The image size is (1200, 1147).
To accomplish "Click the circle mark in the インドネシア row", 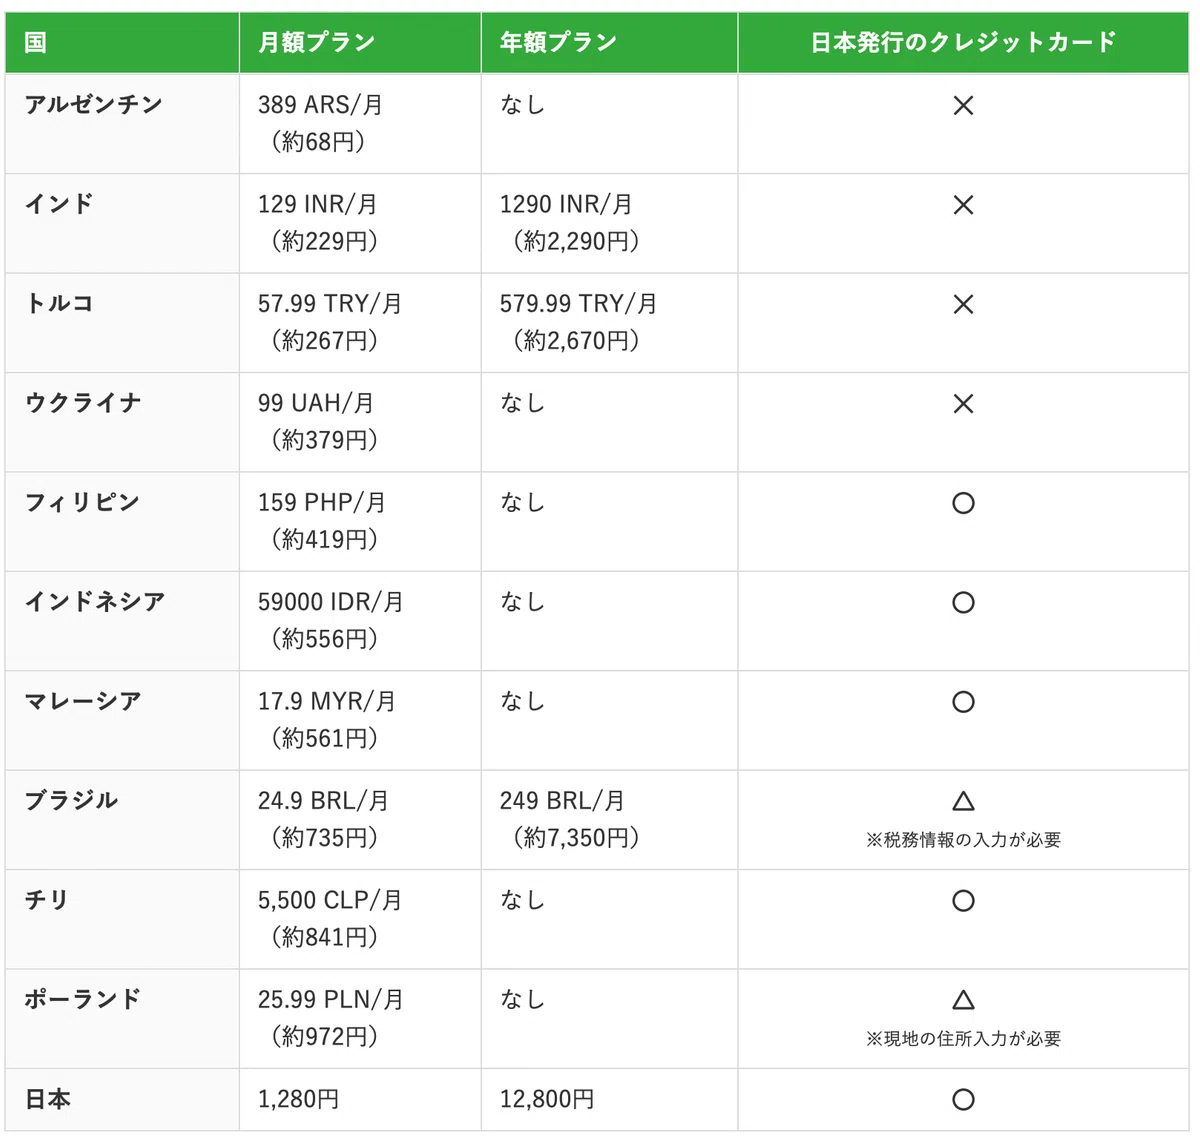I will pyautogui.click(x=963, y=602).
